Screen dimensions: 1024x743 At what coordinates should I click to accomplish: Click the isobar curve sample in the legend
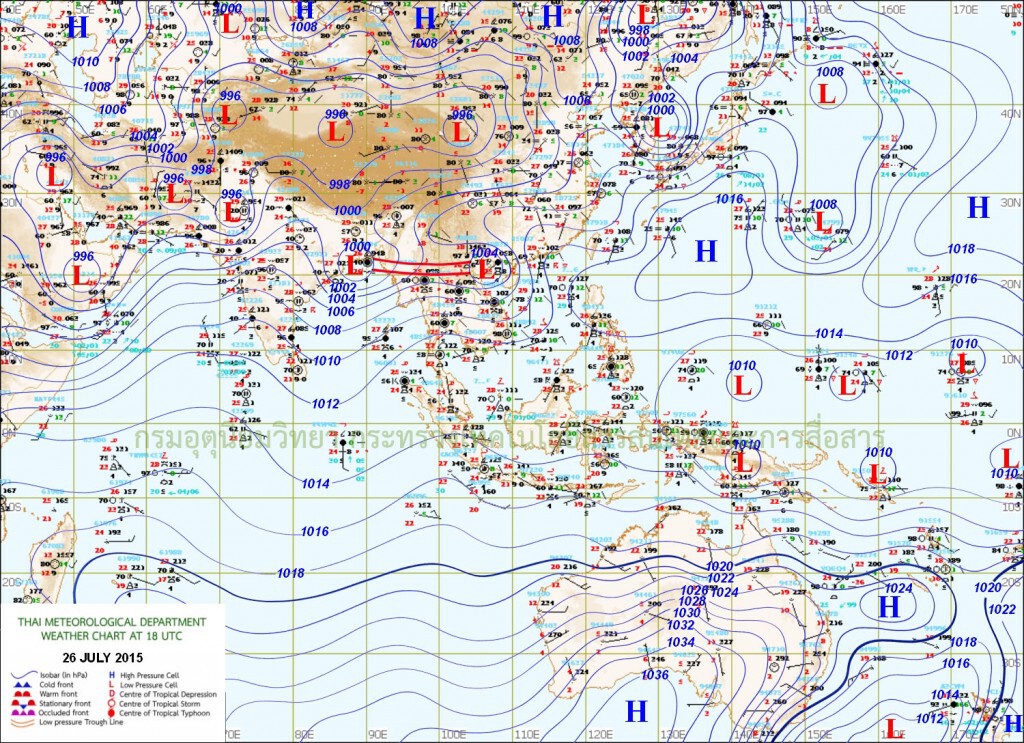pyautogui.click(x=24, y=674)
